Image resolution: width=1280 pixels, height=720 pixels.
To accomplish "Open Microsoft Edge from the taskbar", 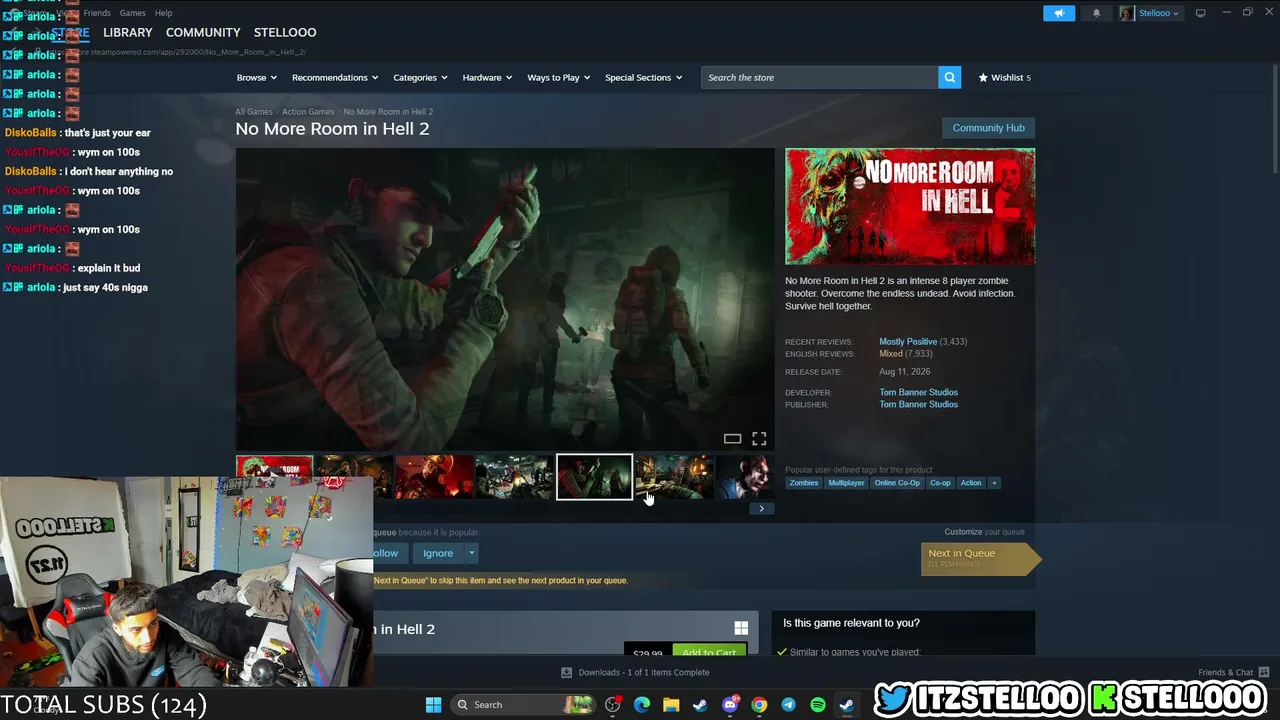I will tap(642, 705).
